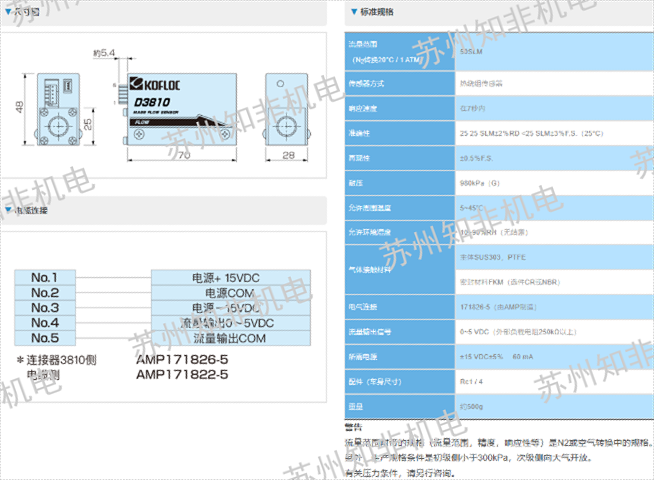Image resolution: width=654 pixels, height=480 pixels.
Task: Click the 允许范围温度 row label
Action: coord(370,208)
